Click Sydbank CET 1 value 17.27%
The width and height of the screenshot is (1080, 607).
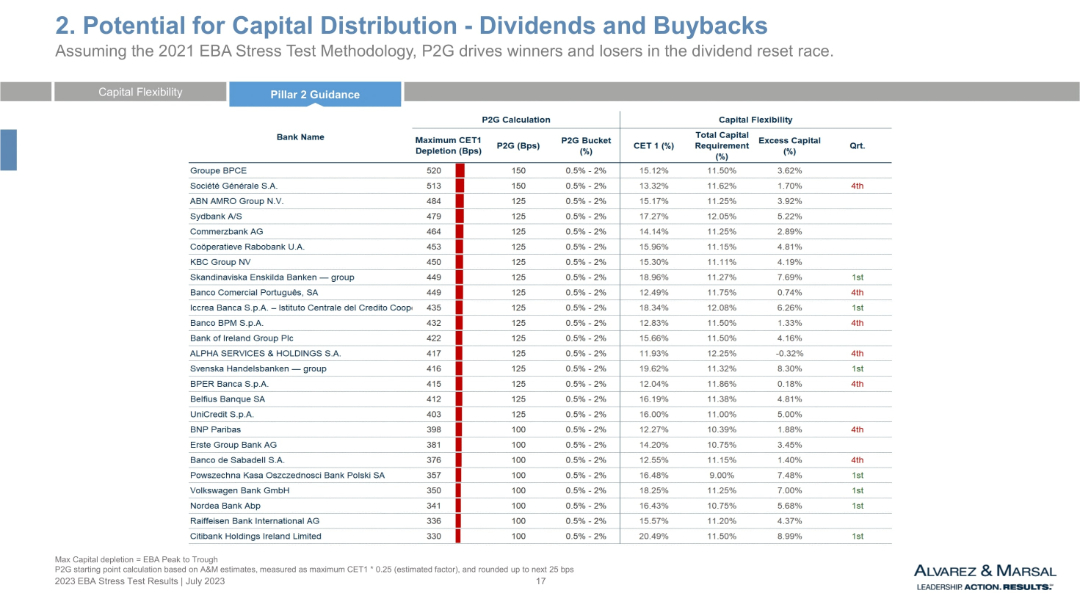pyautogui.click(x=654, y=216)
